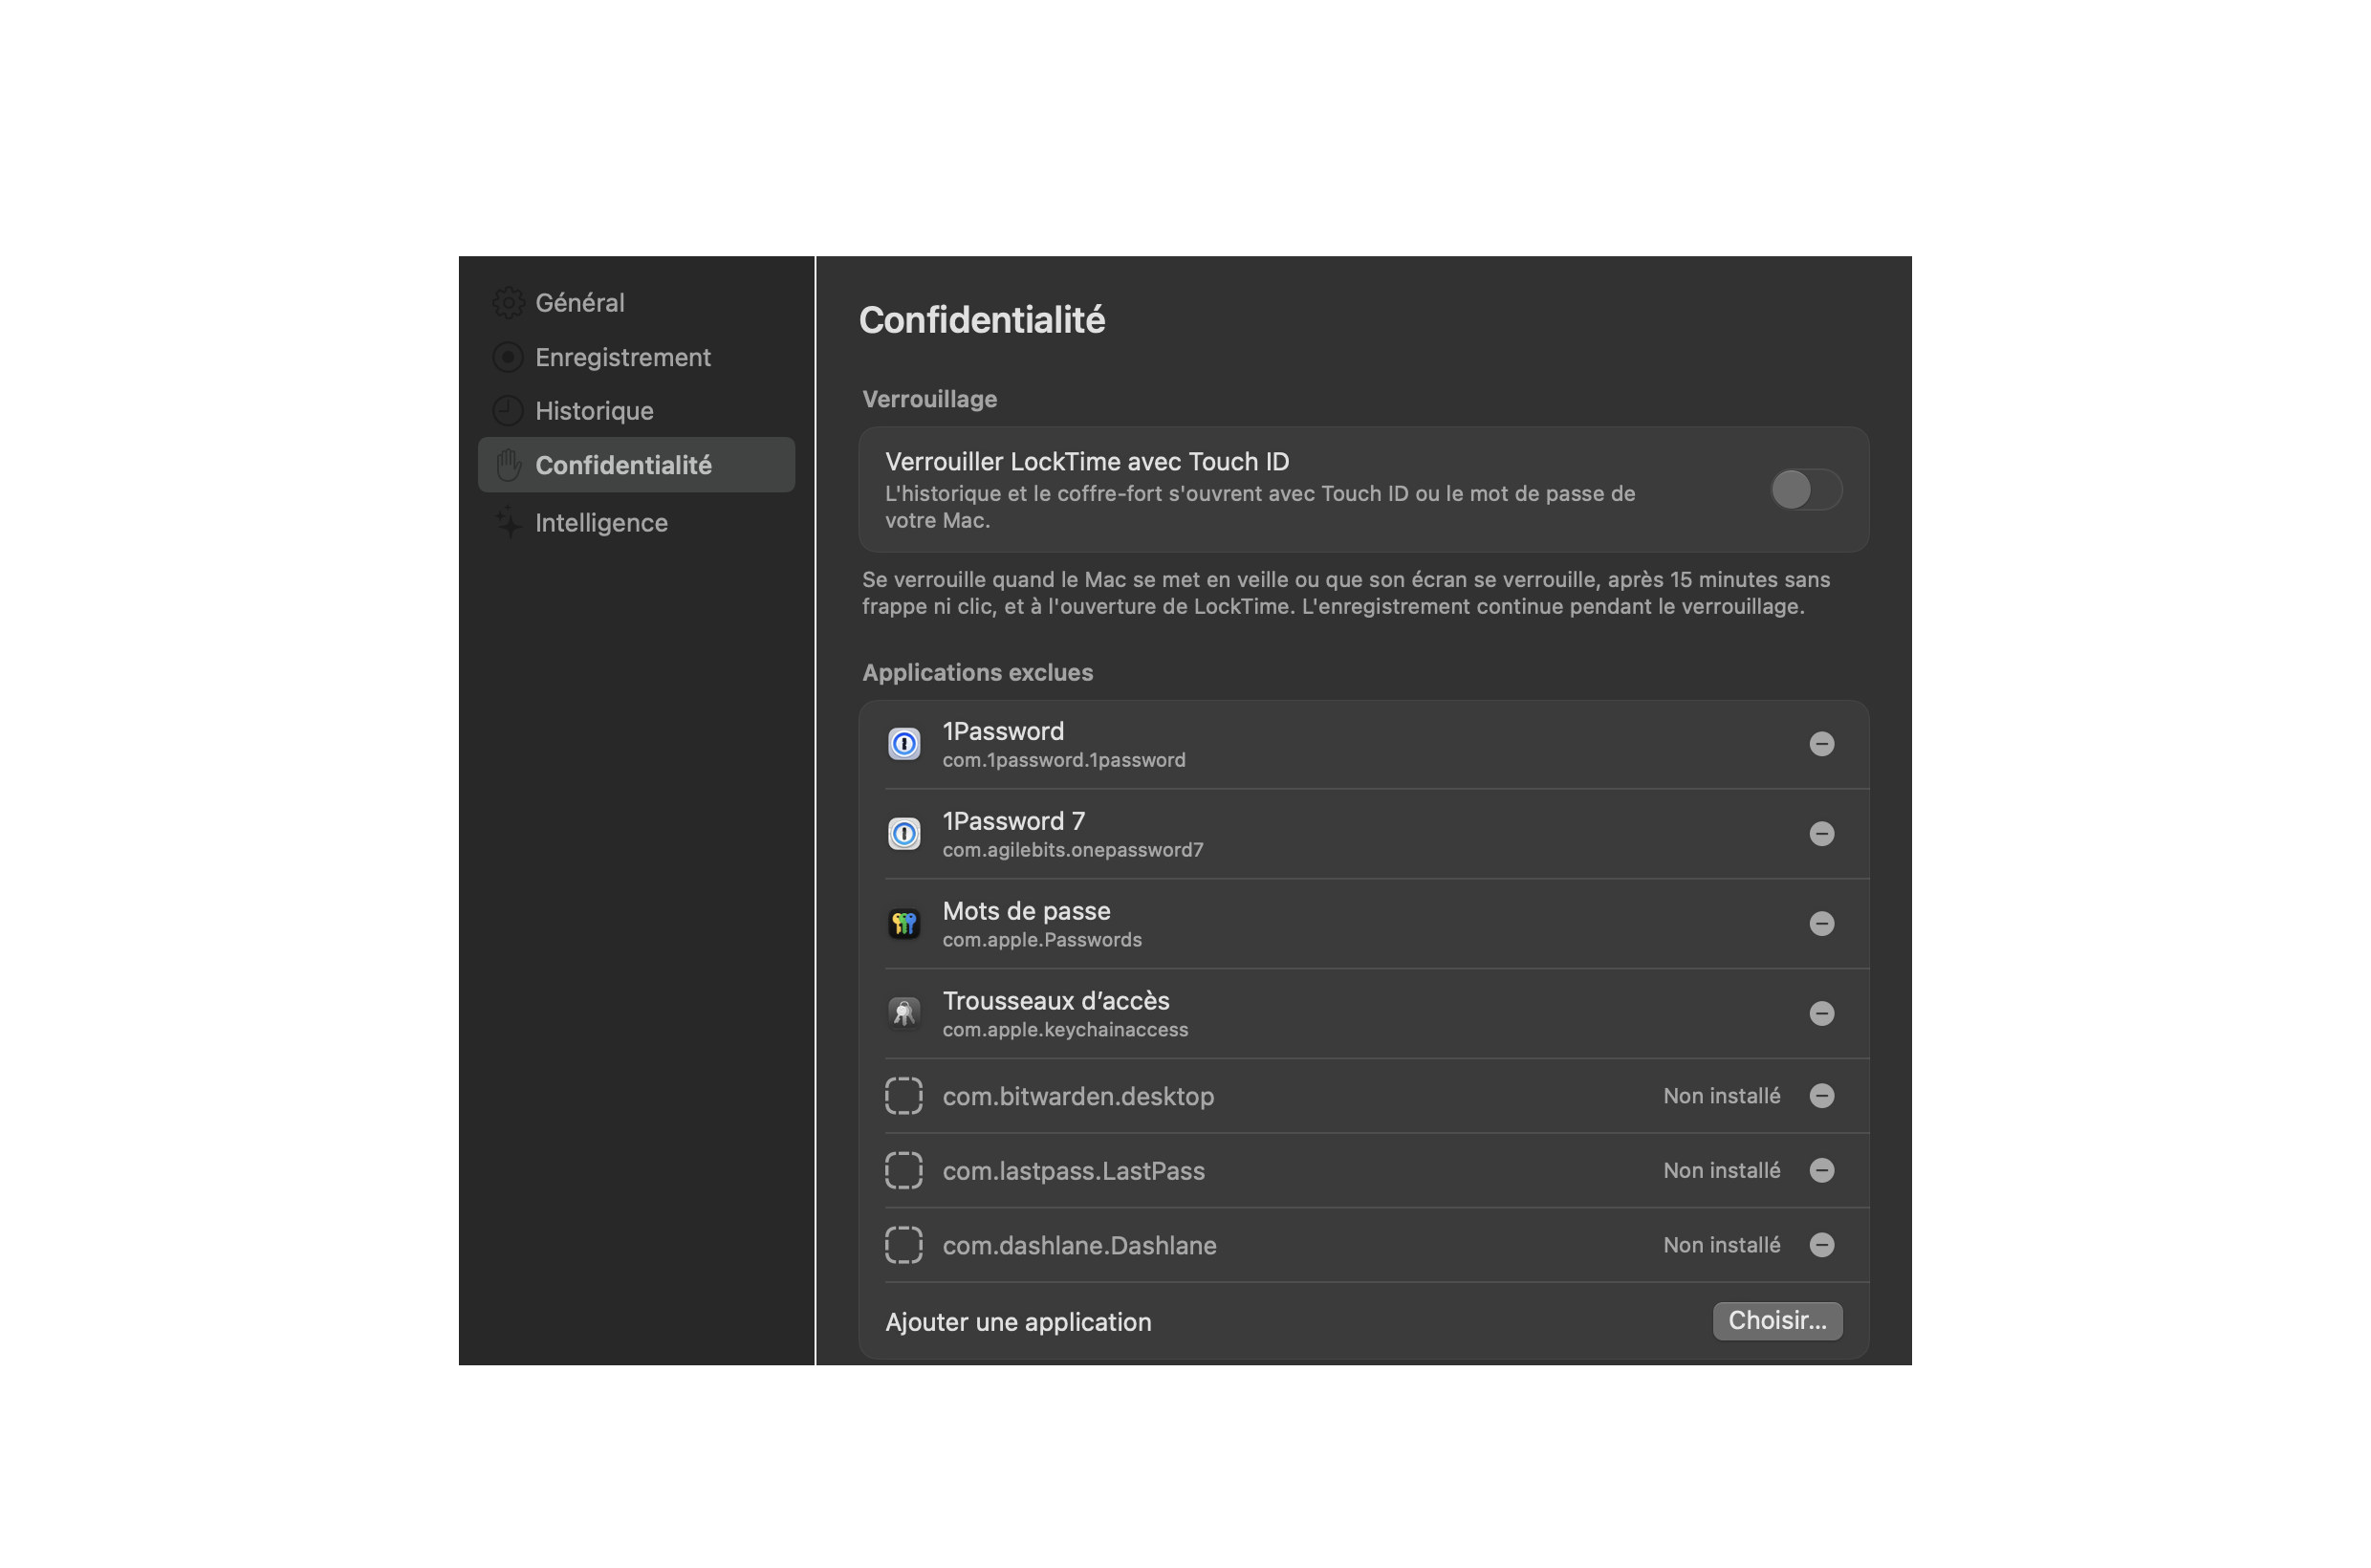Remove com.lastpass.LastPass from exclusions

pyautogui.click(x=1822, y=1171)
